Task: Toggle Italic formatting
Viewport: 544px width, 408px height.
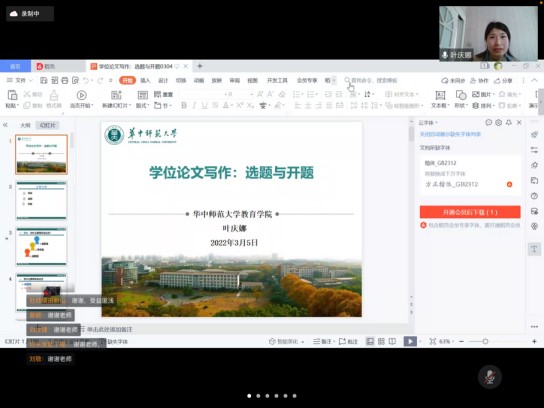Action: [194, 105]
